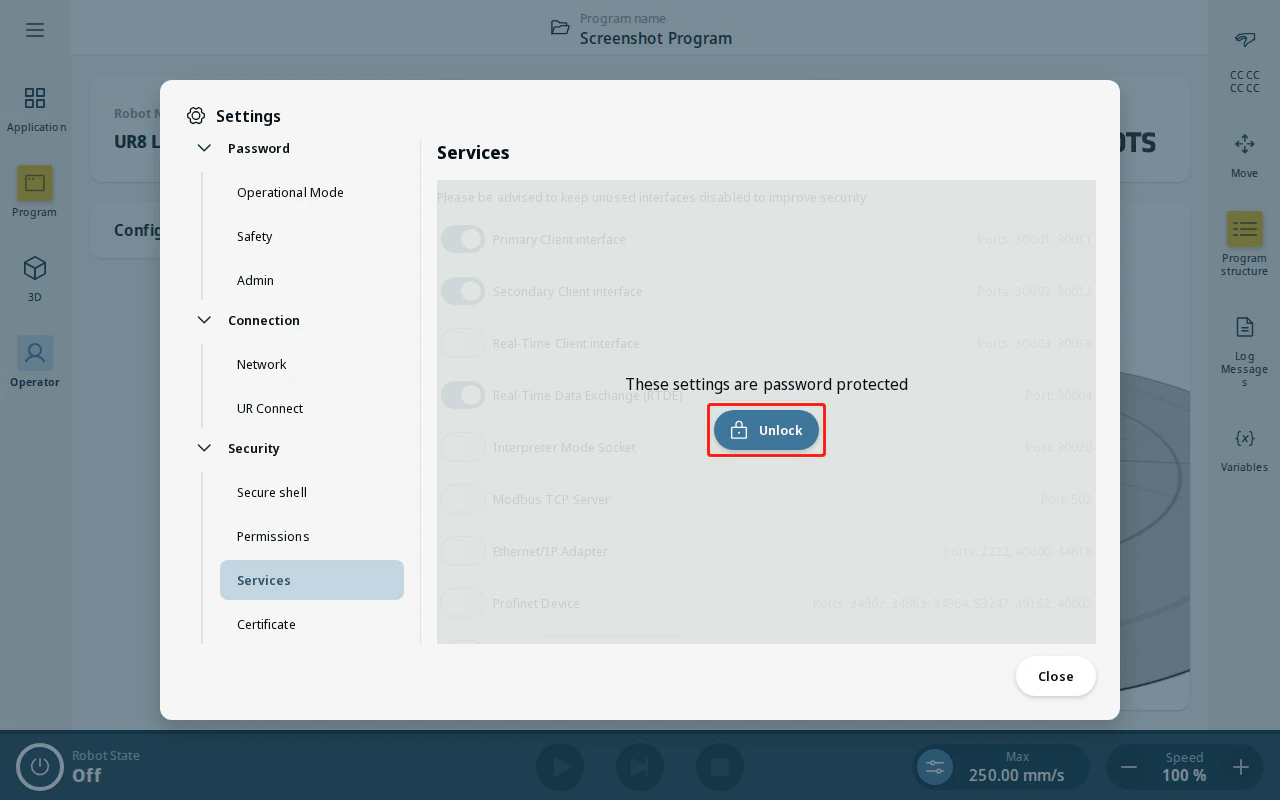
Task: Select the highlighted Services settings item
Action: (x=312, y=580)
